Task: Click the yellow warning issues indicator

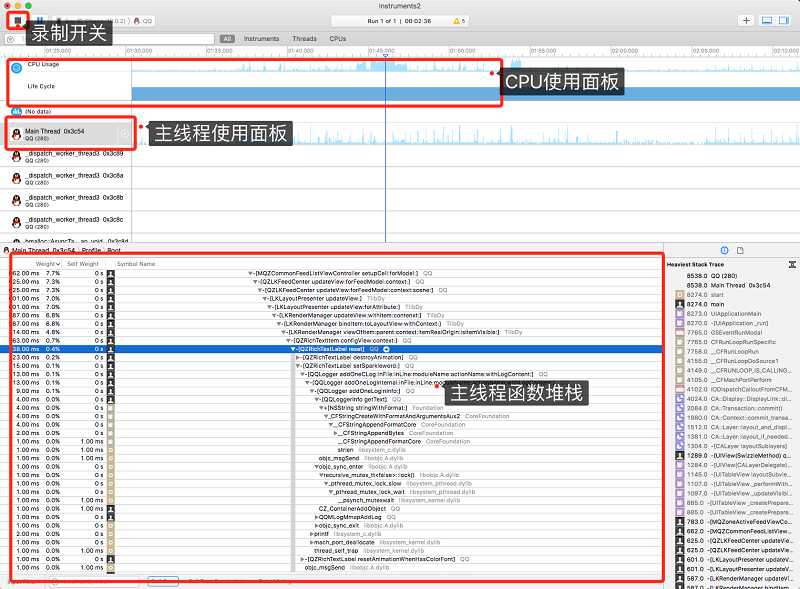Action: pyautogui.click(x=459, y=21)
